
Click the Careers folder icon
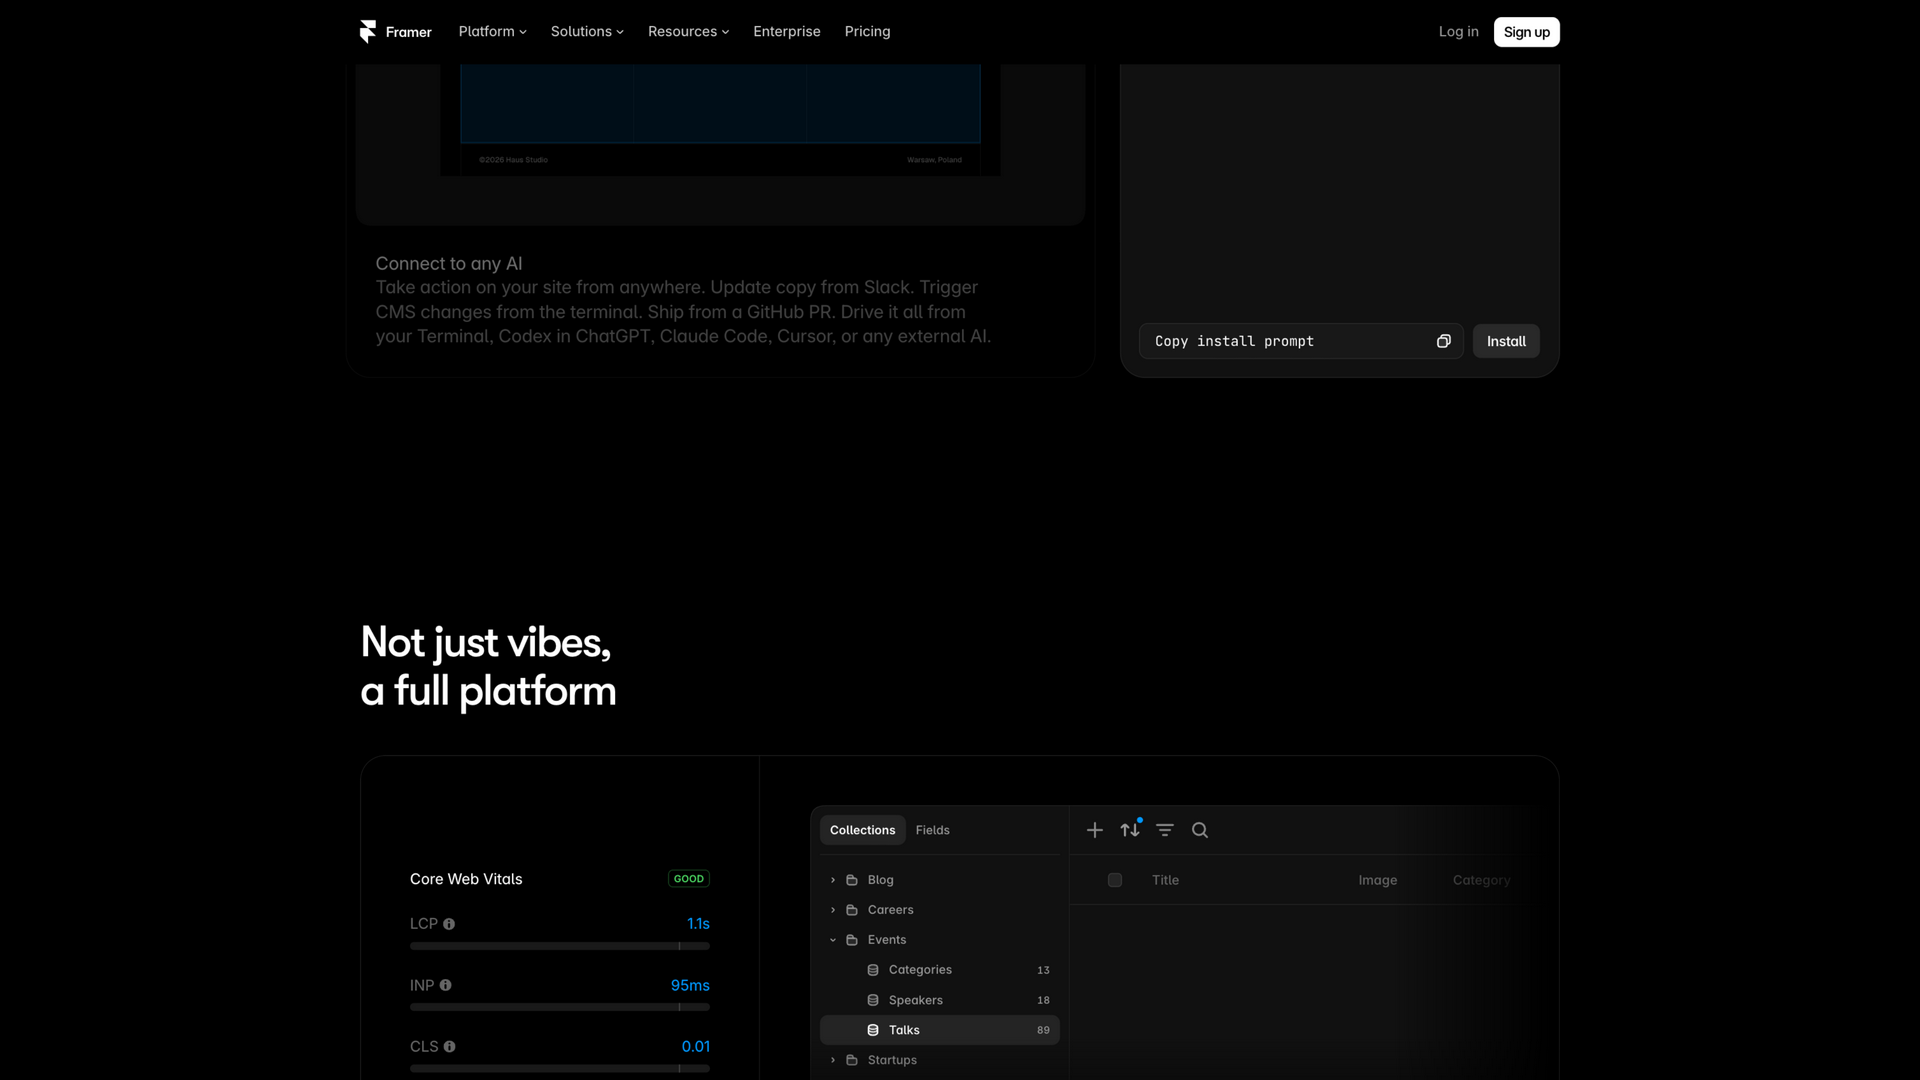(852, 910)
